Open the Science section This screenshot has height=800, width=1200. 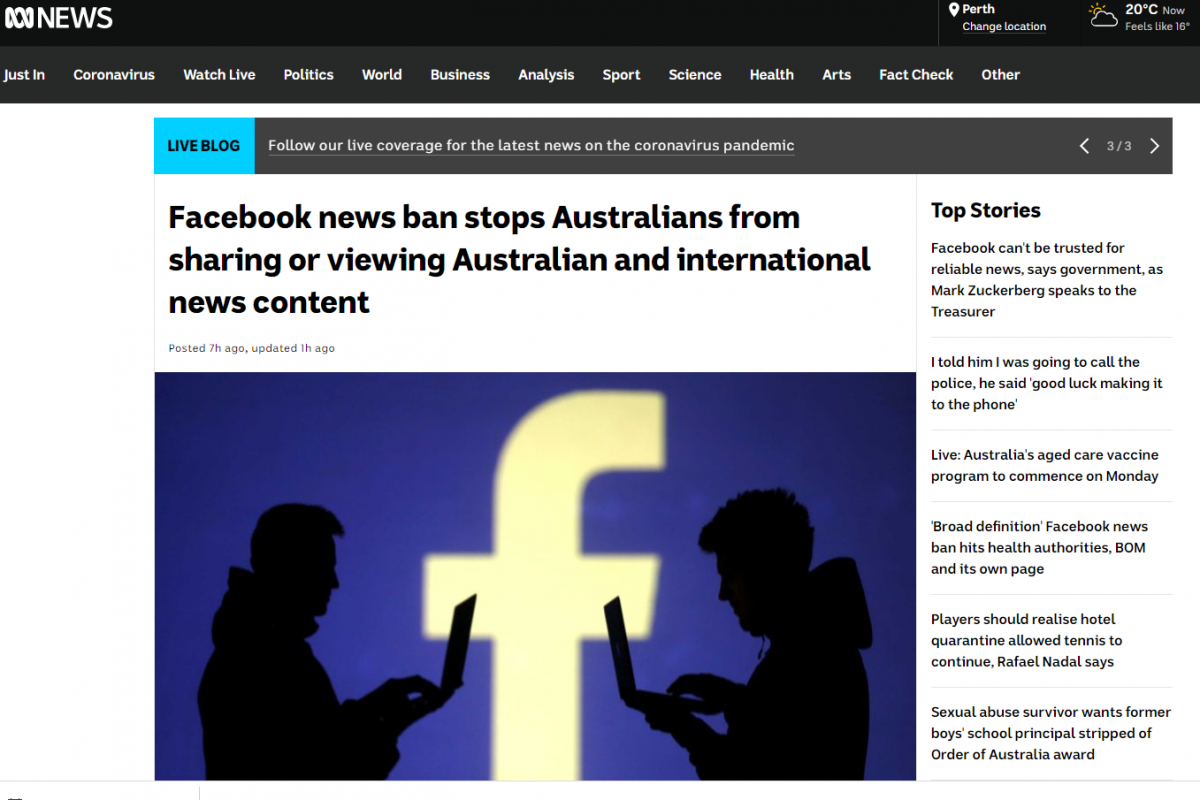[x=695, y=75]
